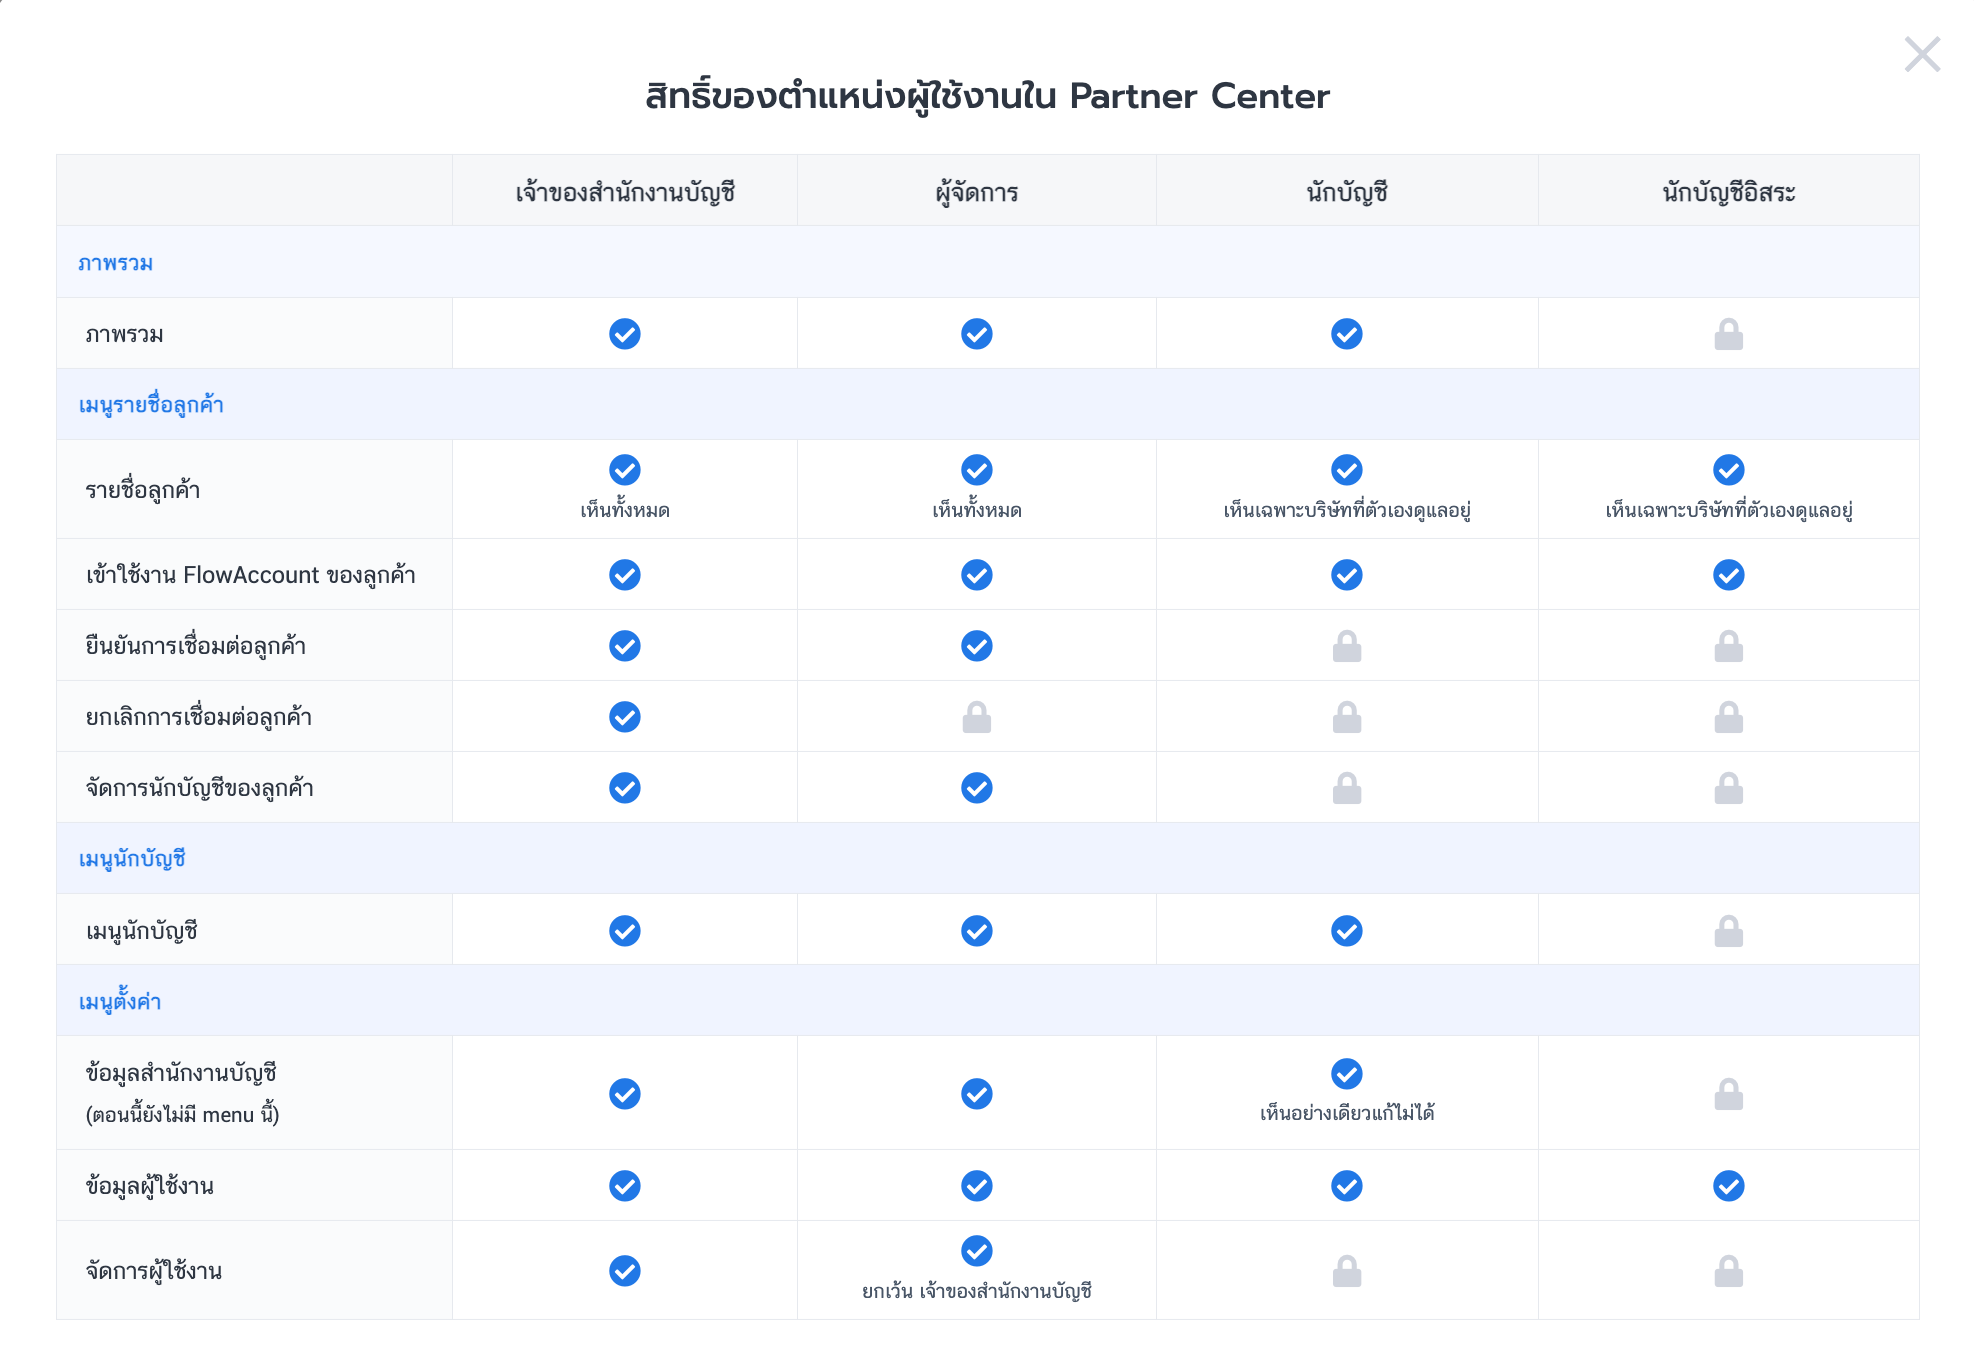Close the Partner Center permissions dialog

click(x=1922, y=54)
